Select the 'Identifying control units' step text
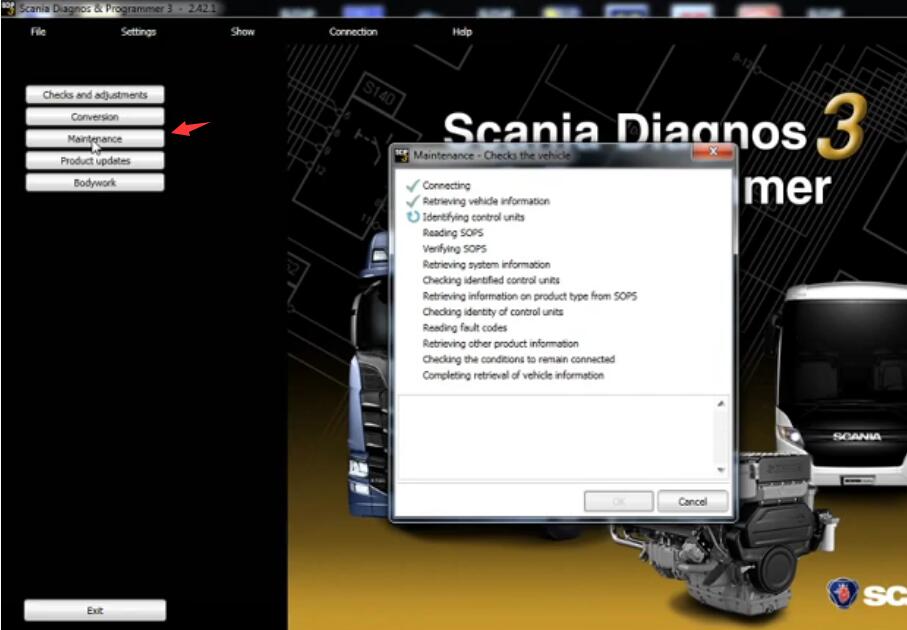Viewport: 907px width, 630px height. pyautogui.click(x=473, y=218)
